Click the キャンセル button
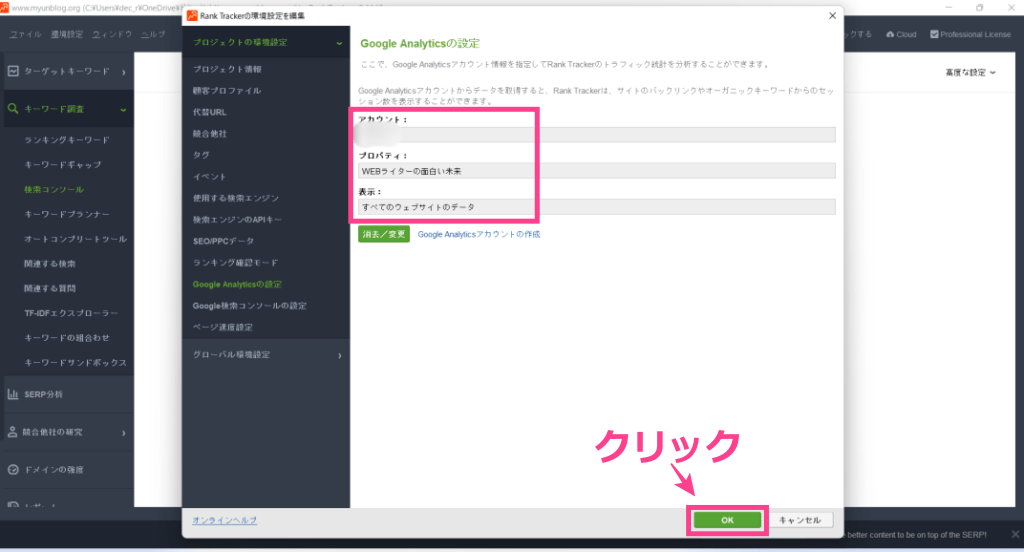 800,520
